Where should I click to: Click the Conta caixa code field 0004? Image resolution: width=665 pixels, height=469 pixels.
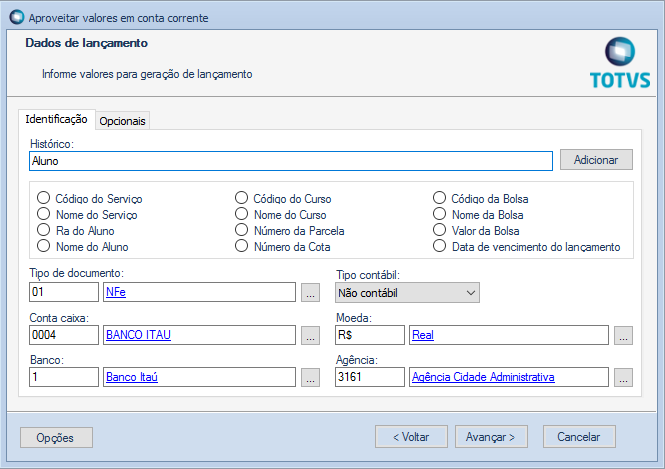click(x=64, y=335)
